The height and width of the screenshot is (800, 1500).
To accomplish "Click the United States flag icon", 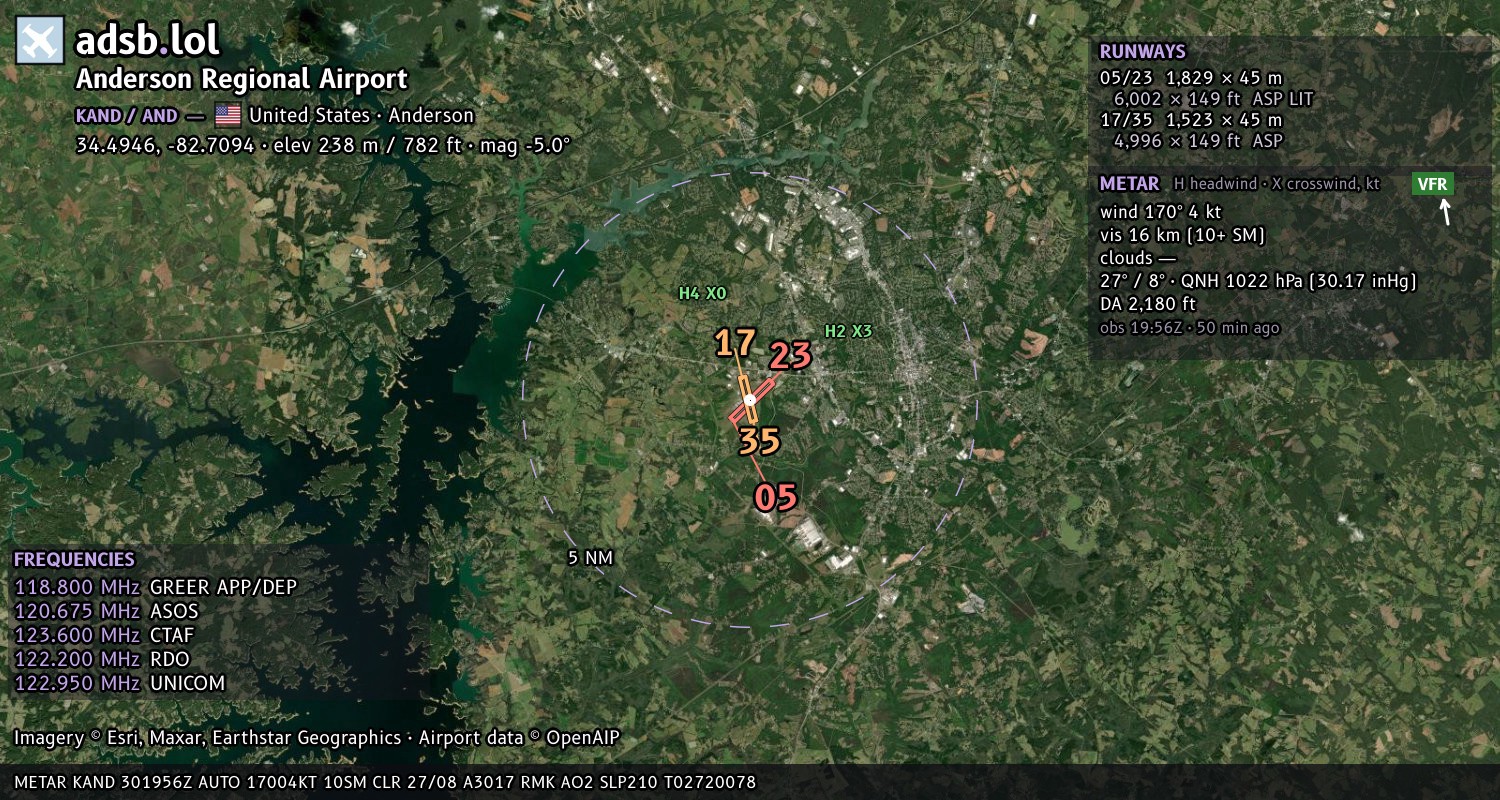I will (228, 115).
